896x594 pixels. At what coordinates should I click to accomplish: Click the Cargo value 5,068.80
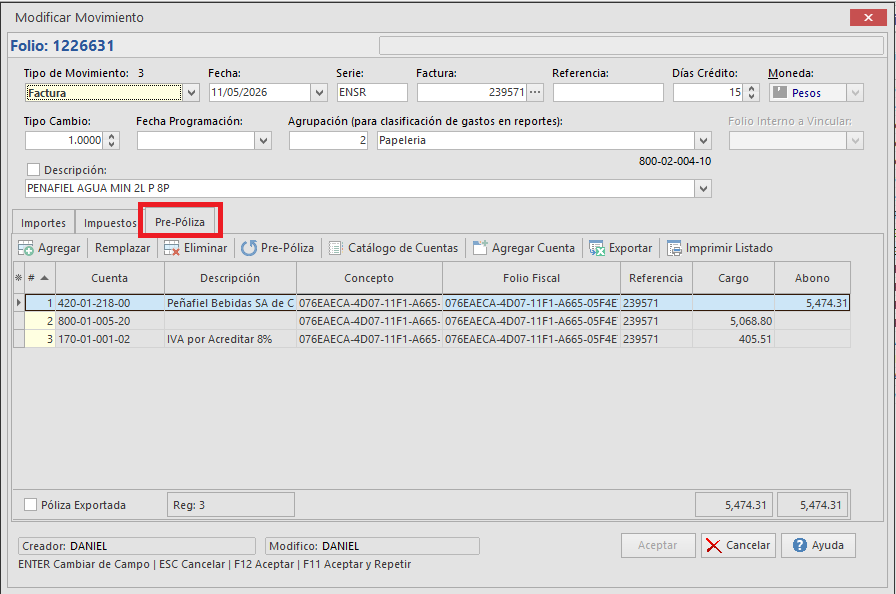pyautogui.click(x=733, y=321)
